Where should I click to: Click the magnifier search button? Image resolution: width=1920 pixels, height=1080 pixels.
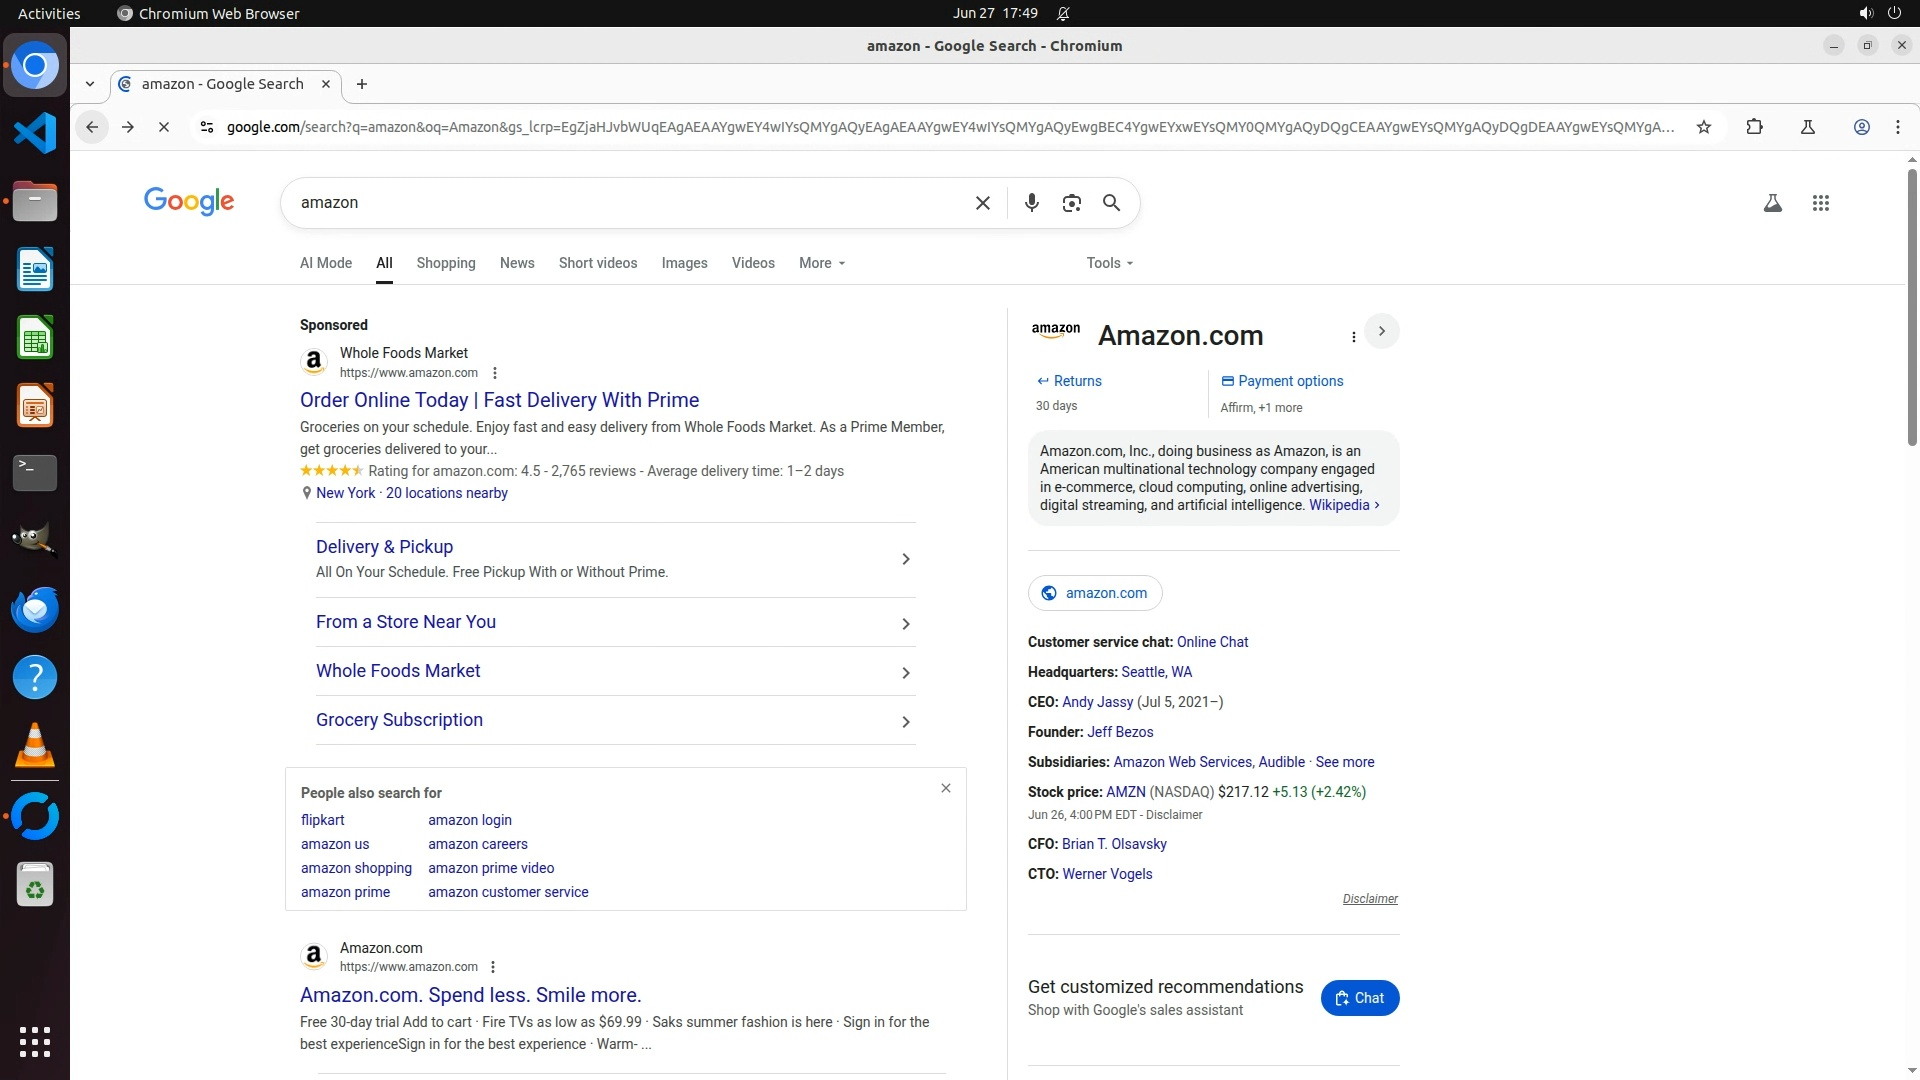pyautogui.click(x=1111, y=203)
